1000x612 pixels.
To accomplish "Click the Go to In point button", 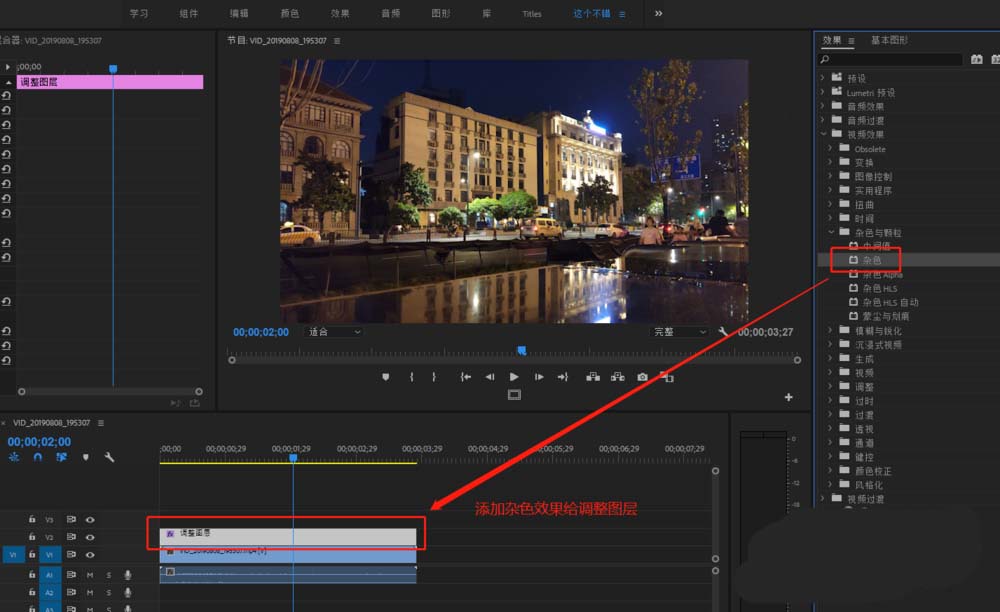I will pyautogui.click(x=465, y=377).
